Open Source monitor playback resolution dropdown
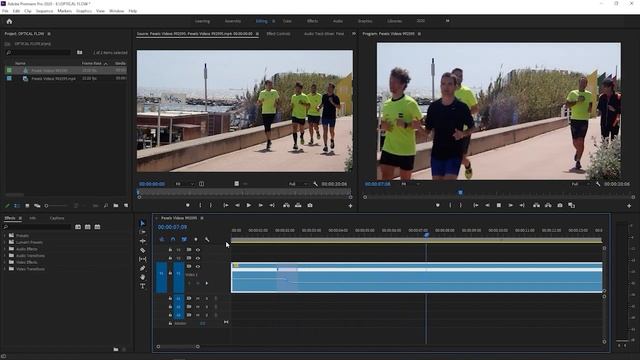Image resolution: width=640 pixels, height=360 pixels. click(298, 184)
